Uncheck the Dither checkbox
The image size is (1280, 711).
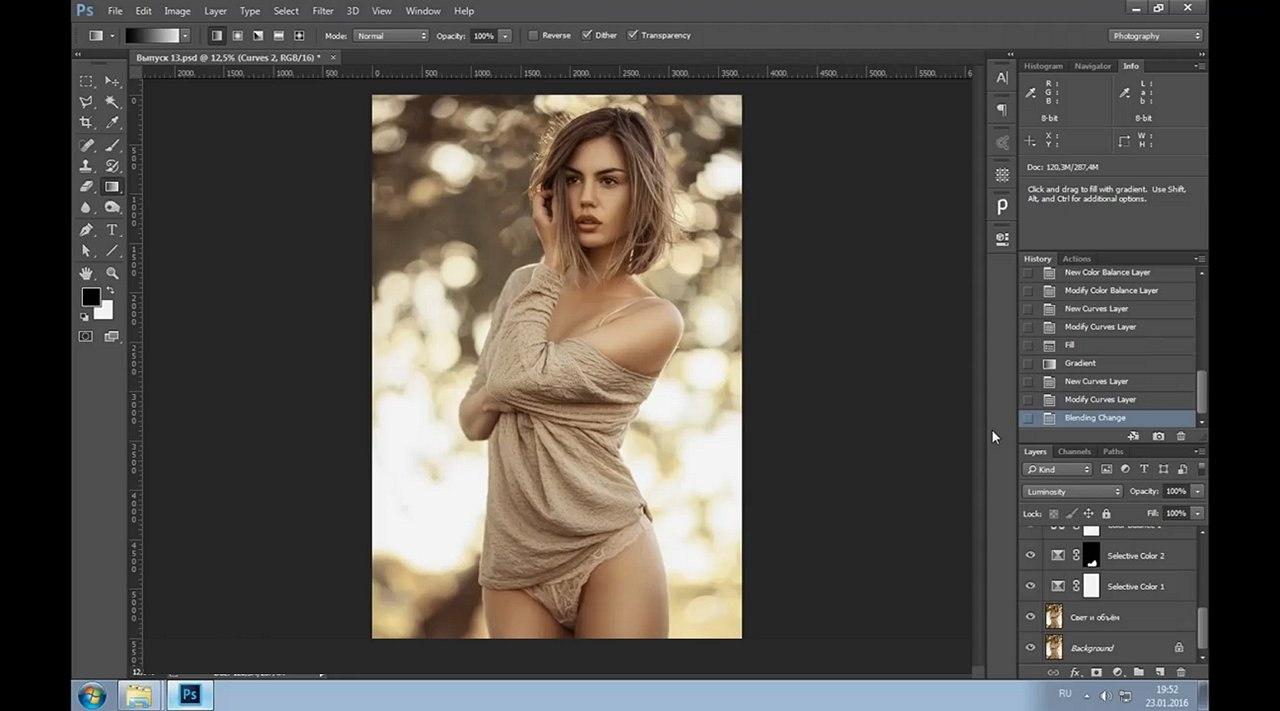[x=586, y=35]
